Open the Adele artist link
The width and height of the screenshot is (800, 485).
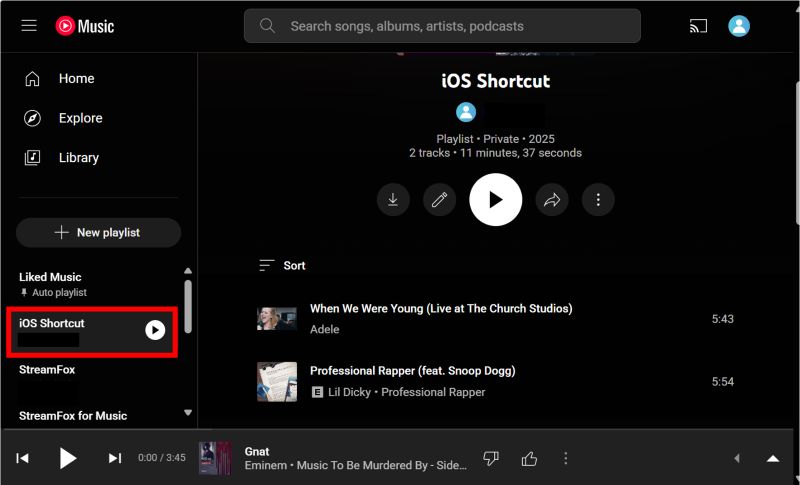325,329
